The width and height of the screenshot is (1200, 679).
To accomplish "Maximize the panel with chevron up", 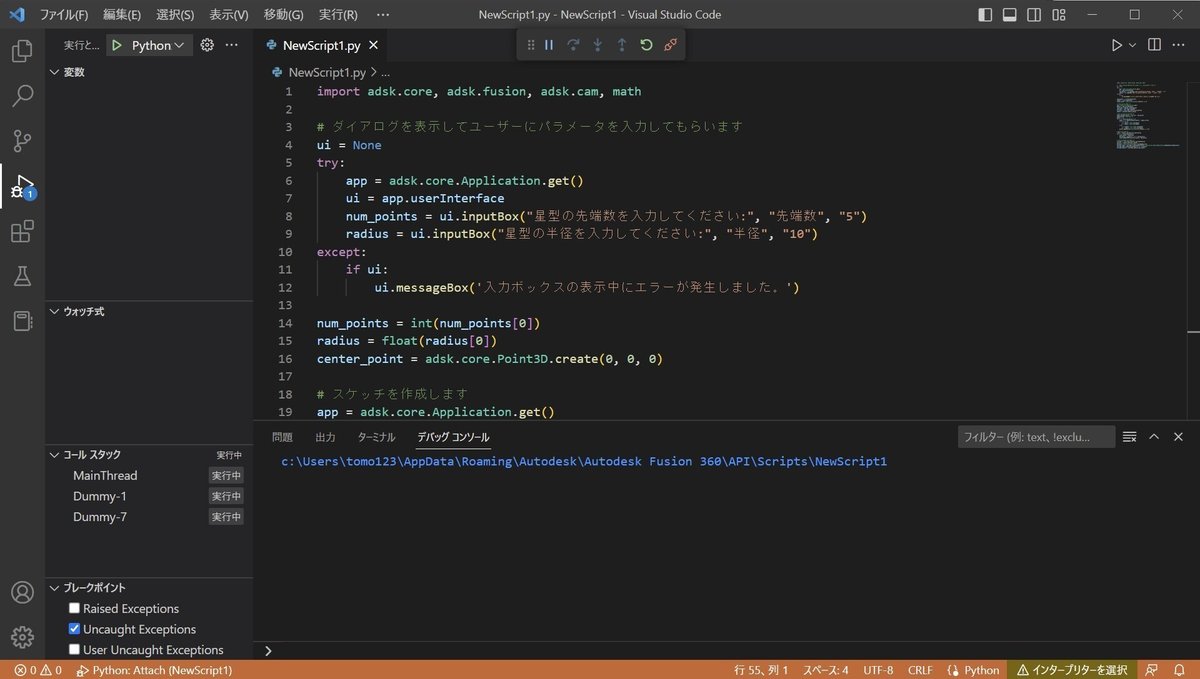I will click(1154, 437).
